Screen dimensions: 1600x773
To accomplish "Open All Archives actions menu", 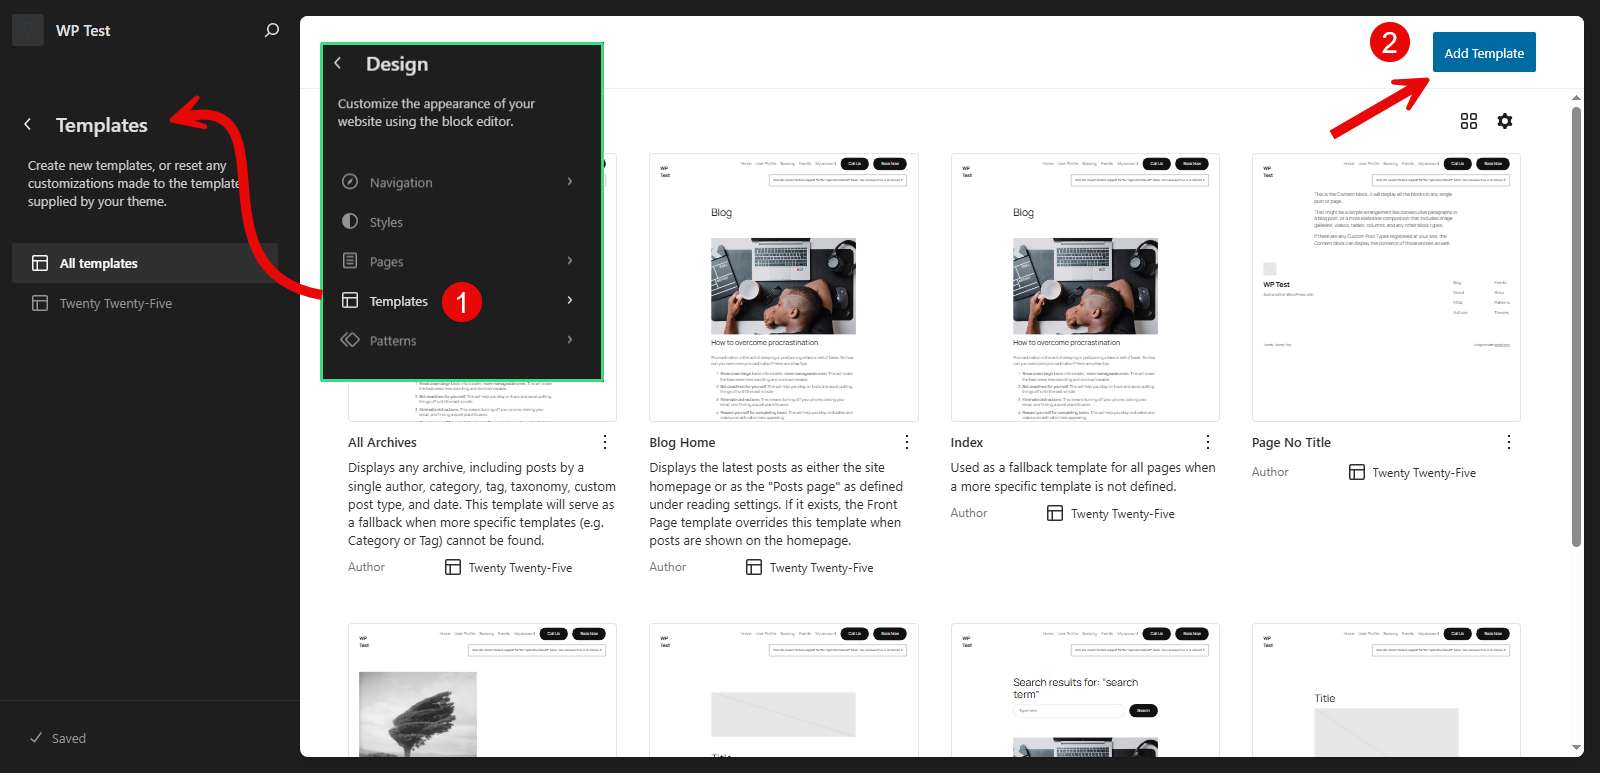I will pos(605,442).
